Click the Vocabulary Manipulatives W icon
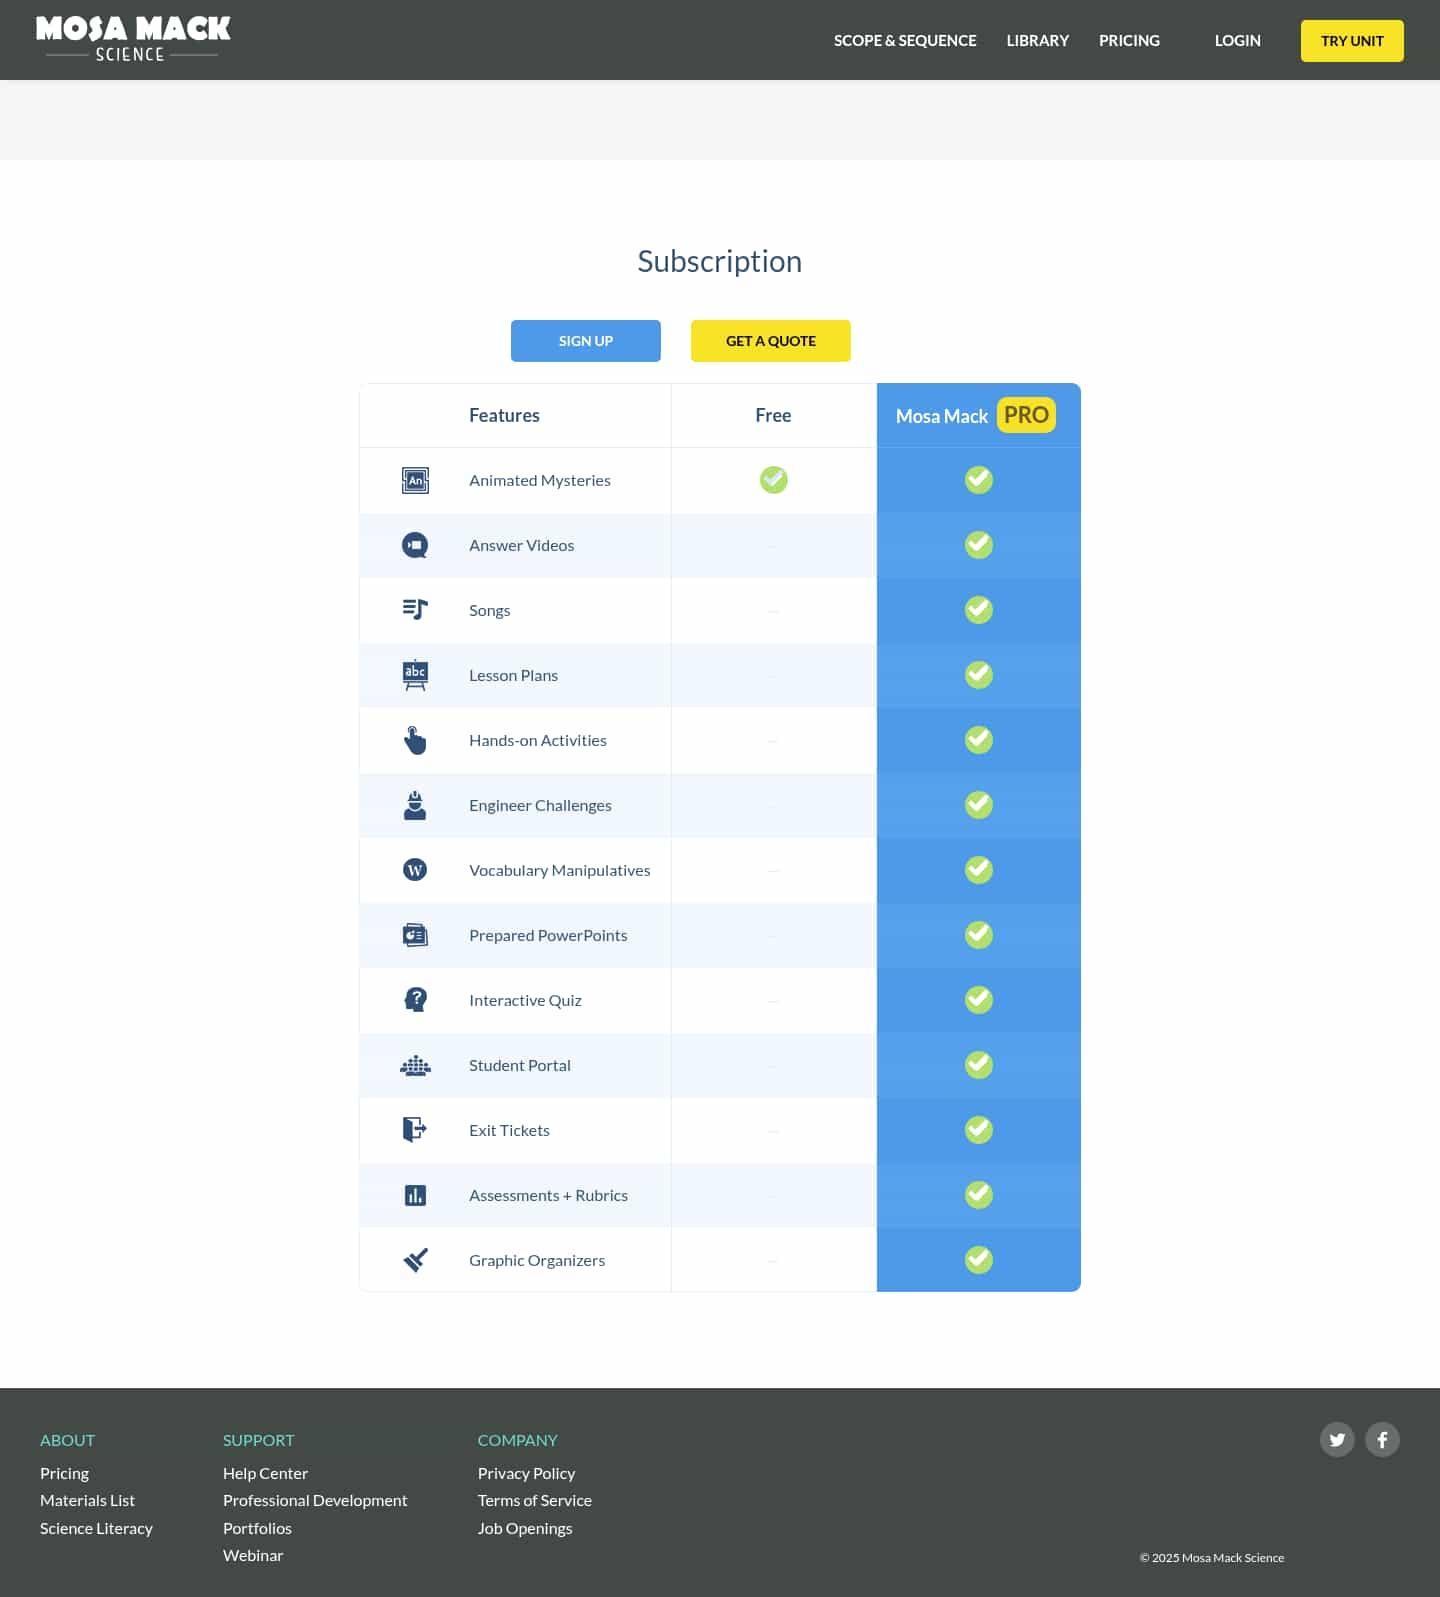1440x1597 pixels. click(415, 870)
